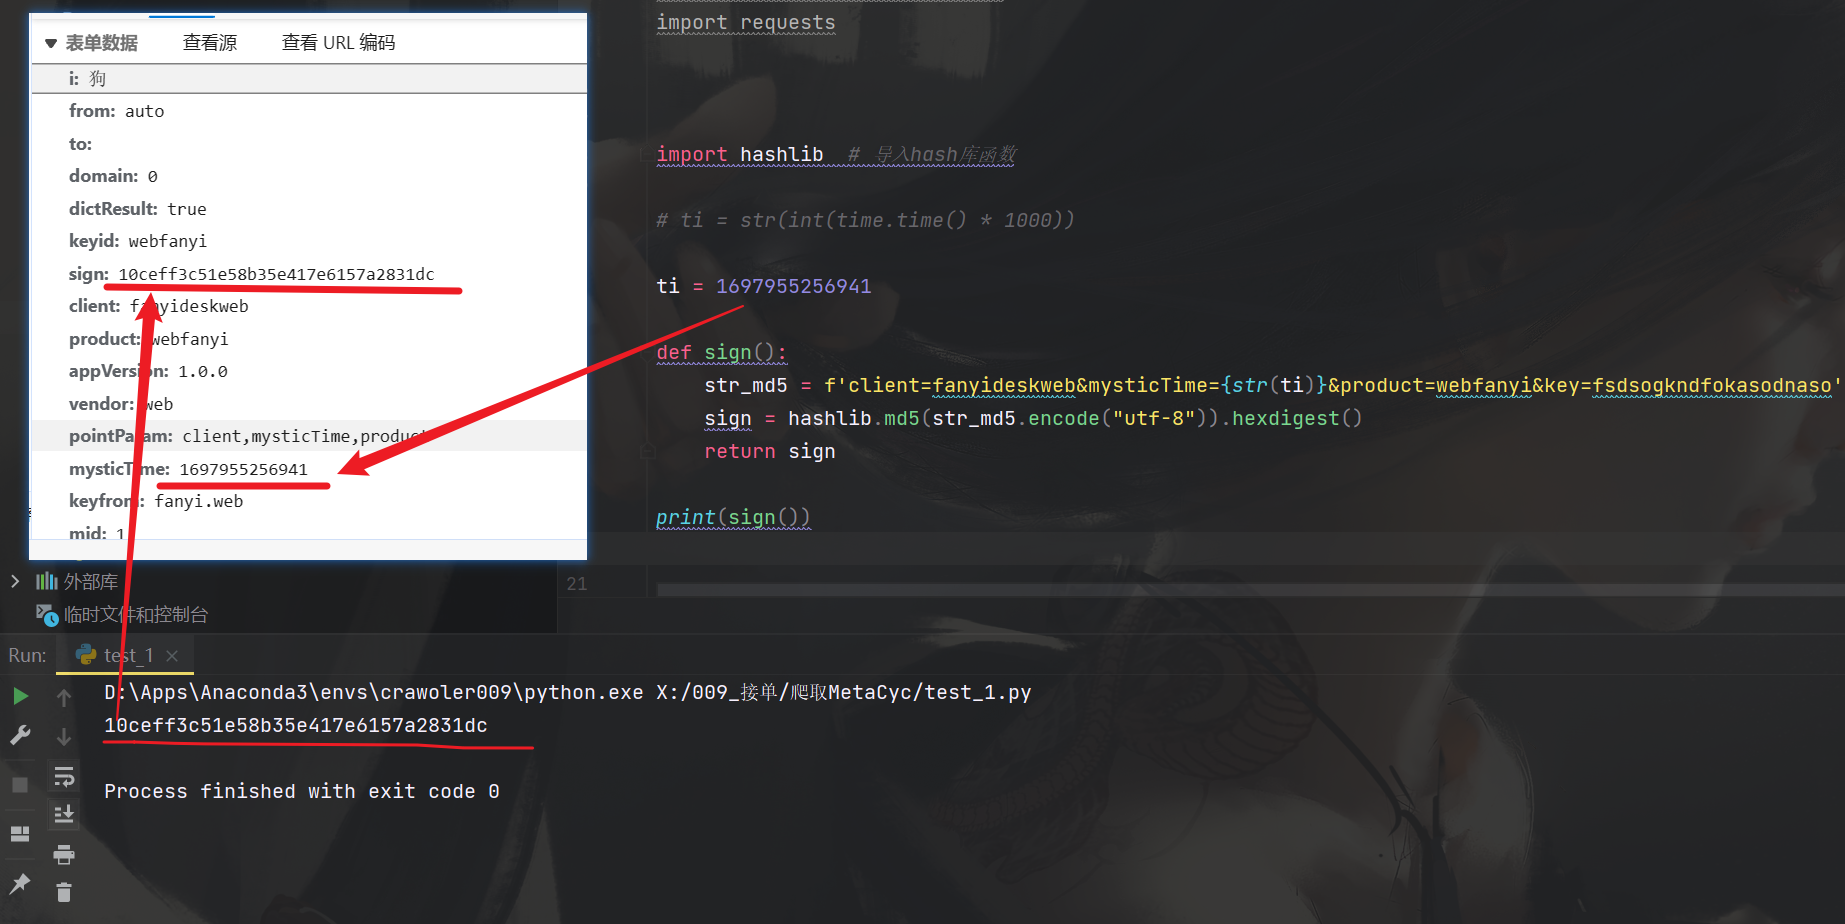Click the 外部库 library icon
1845x924 pixels.
[x=47, y=581]
